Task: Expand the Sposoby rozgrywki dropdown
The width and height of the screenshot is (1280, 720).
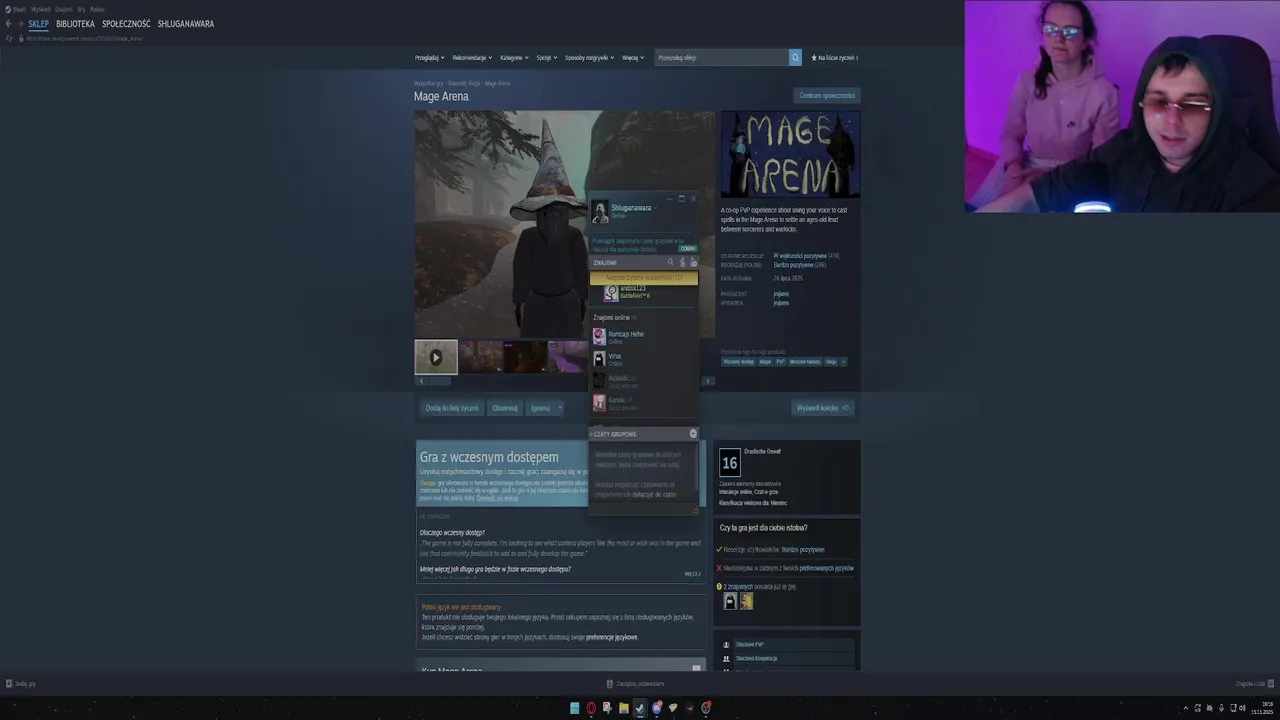Action: pyautogui.click(x=589, y=58)
